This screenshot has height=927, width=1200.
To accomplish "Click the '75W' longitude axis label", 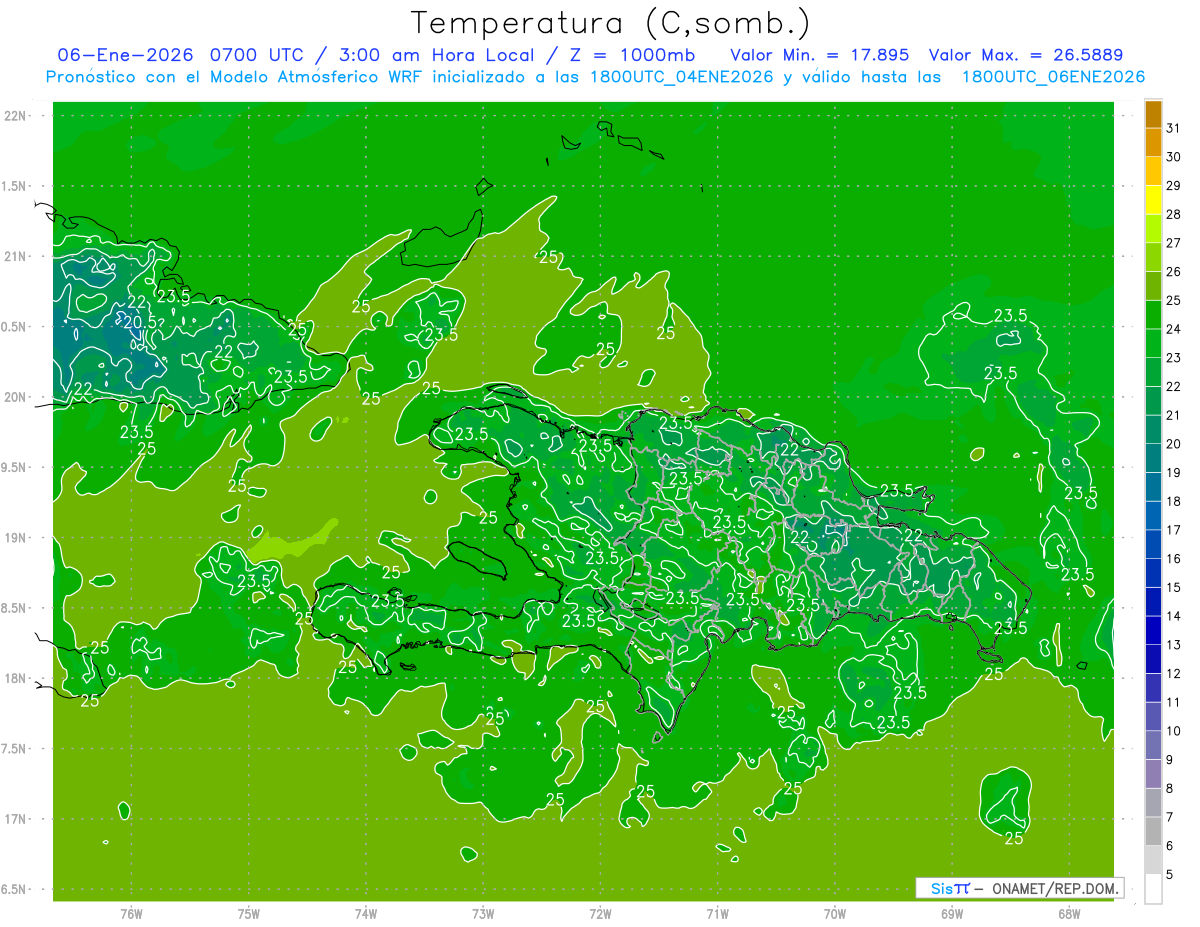I will (249, 914).
